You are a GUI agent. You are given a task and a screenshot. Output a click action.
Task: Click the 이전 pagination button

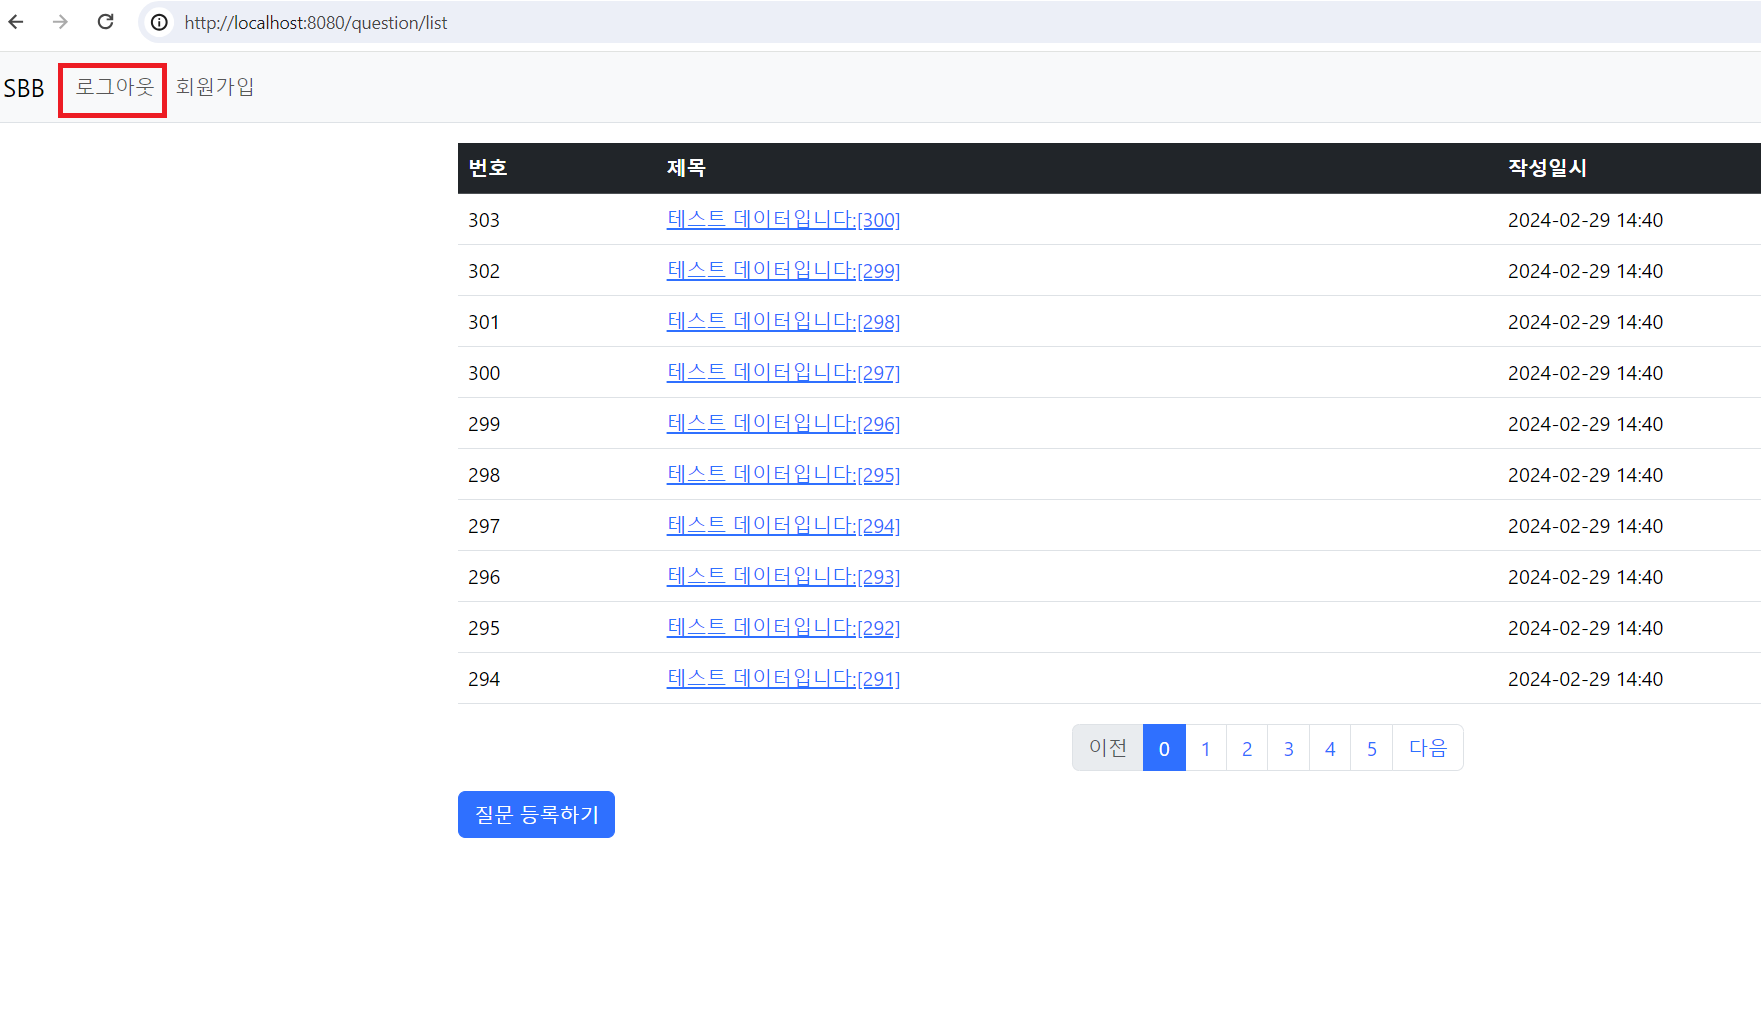click(x=1108, y=748)
